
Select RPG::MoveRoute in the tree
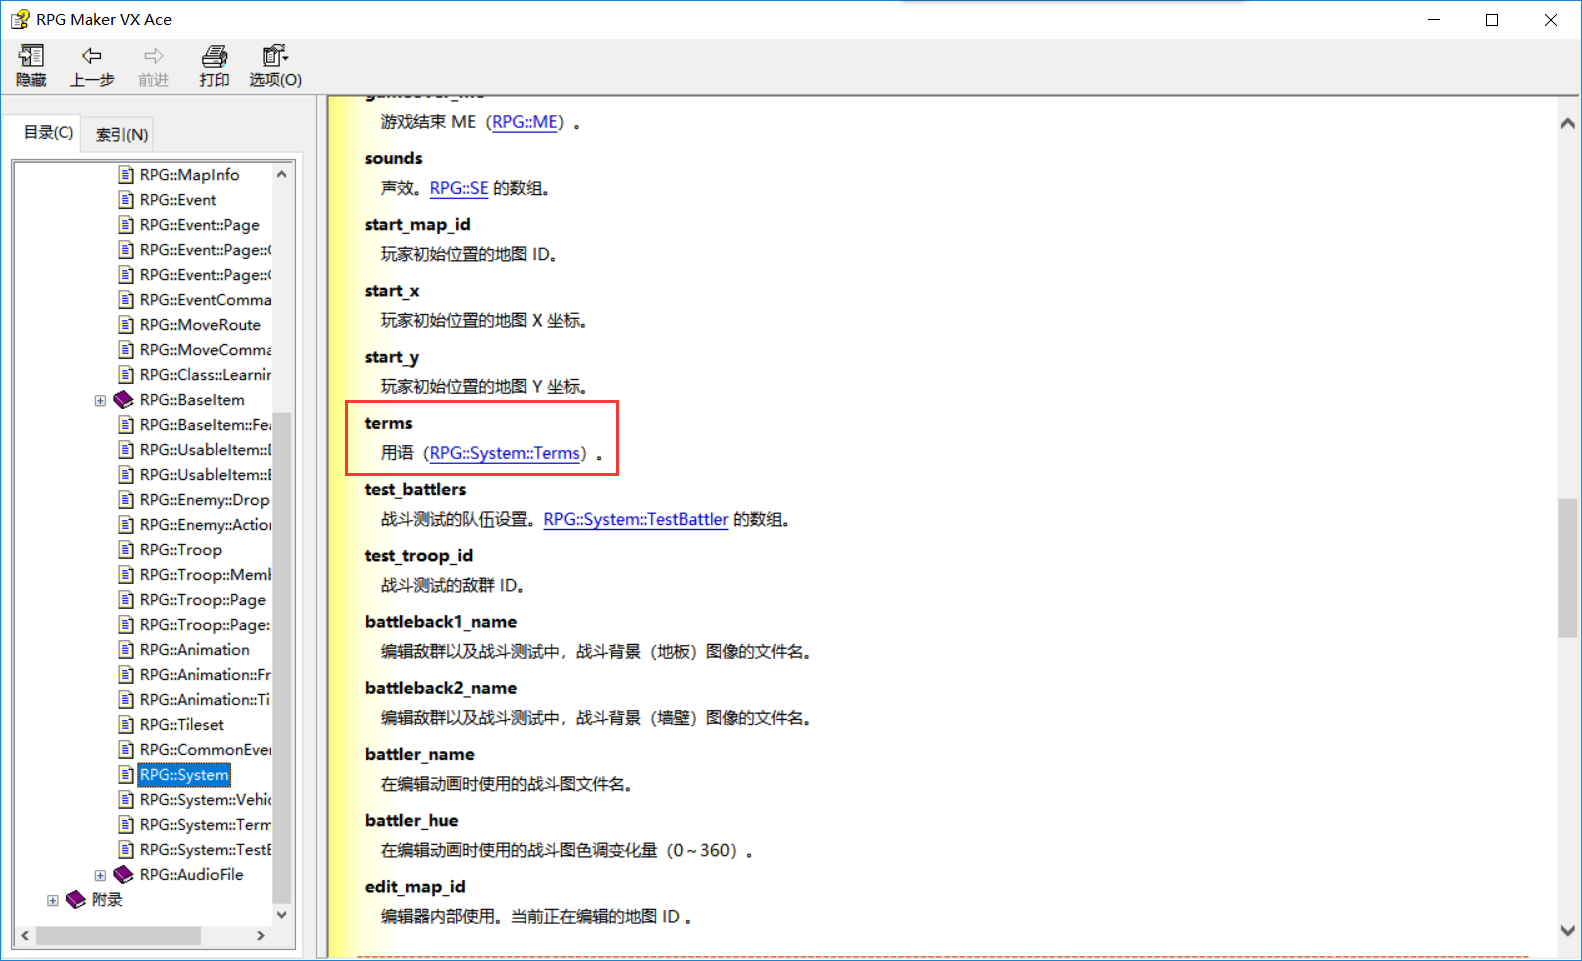point(200,325)
